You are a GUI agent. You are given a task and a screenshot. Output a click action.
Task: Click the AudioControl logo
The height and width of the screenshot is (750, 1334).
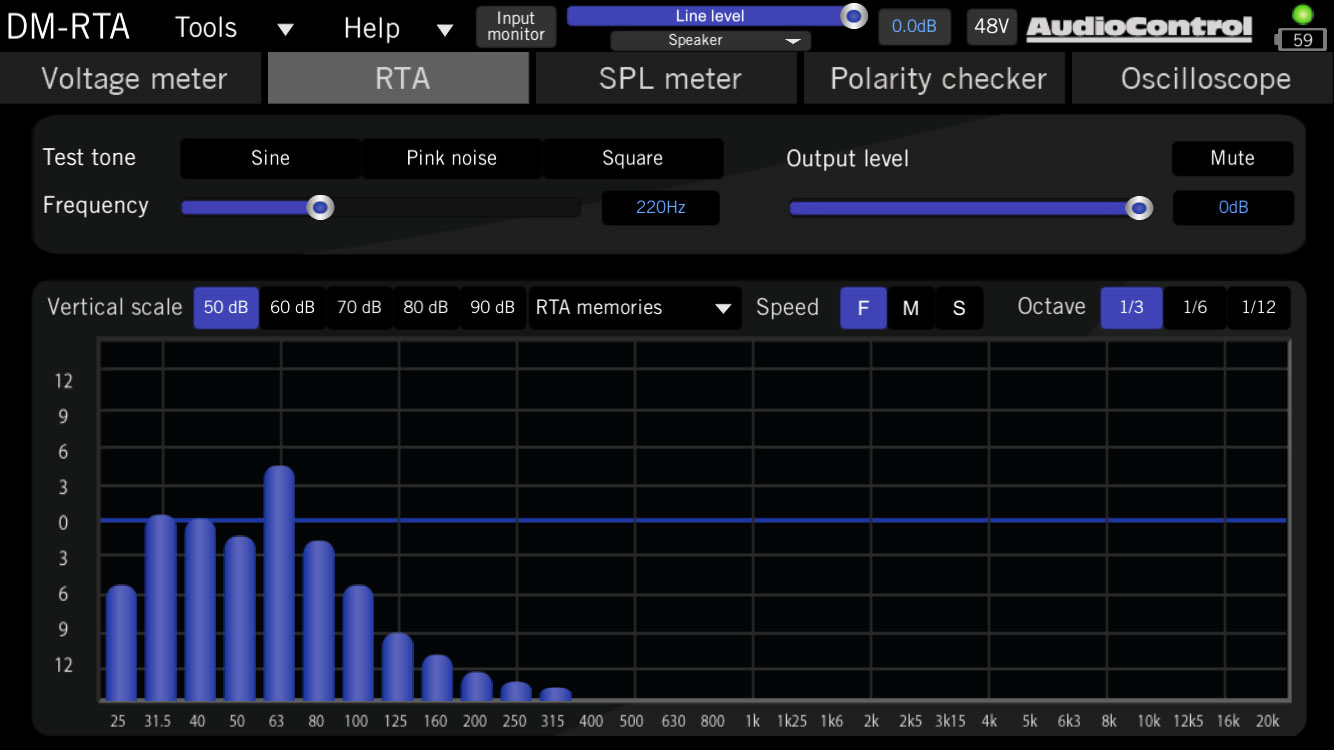pyautogui.click(x=1139, y=28)
